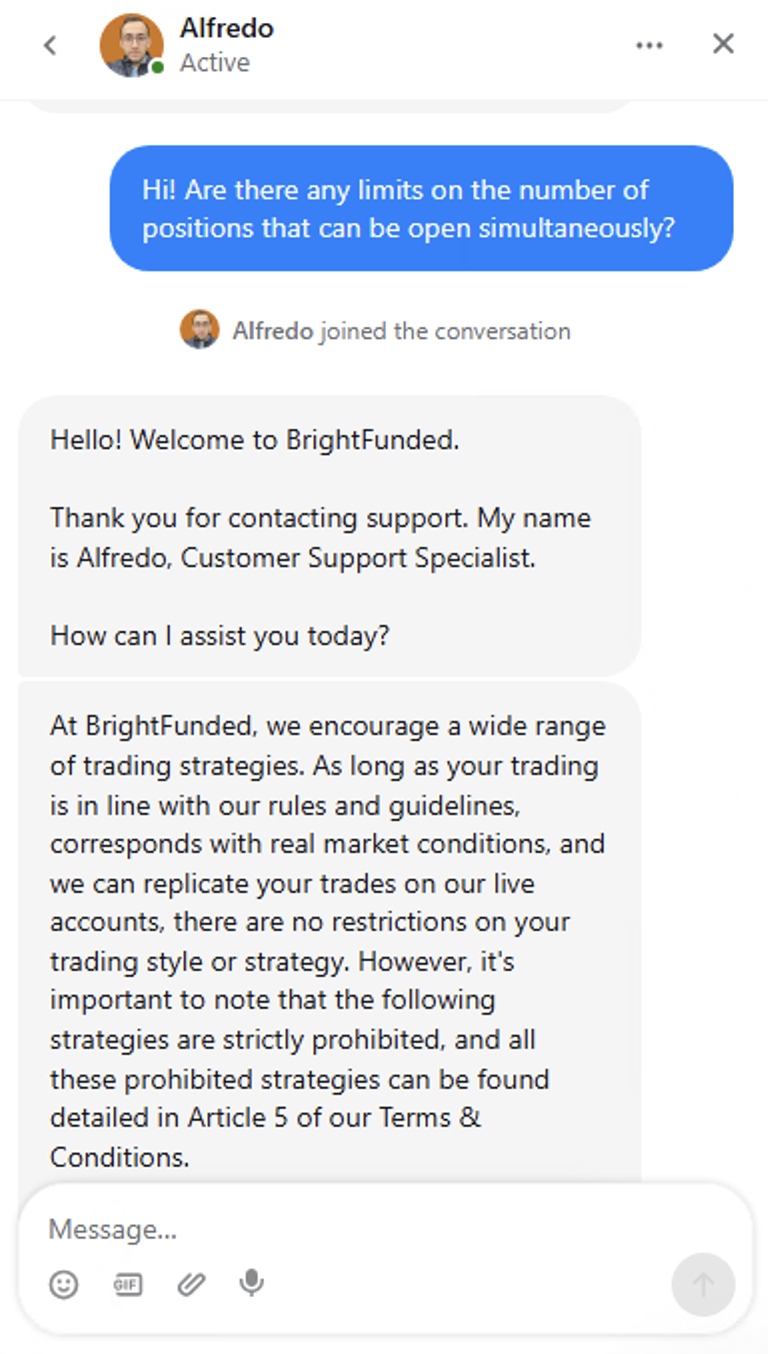Click the 'joined the conversation' notice text
This screenshot has height=1354, width=768.
tap(445, 331)
